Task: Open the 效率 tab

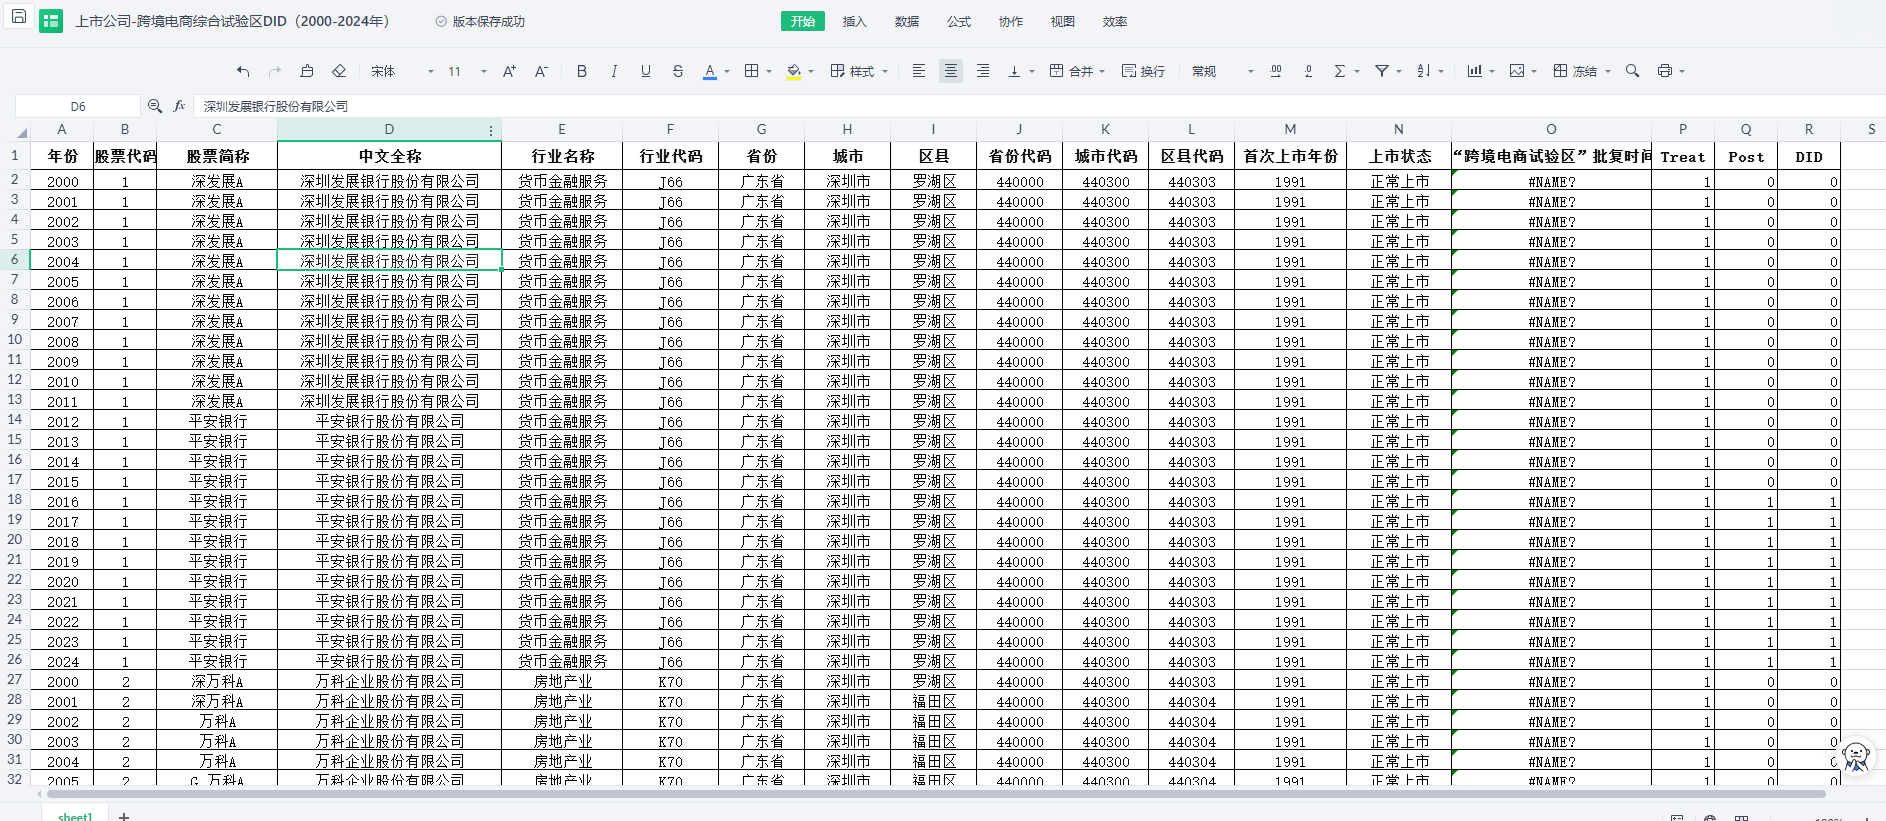Action: (1115, 21)
